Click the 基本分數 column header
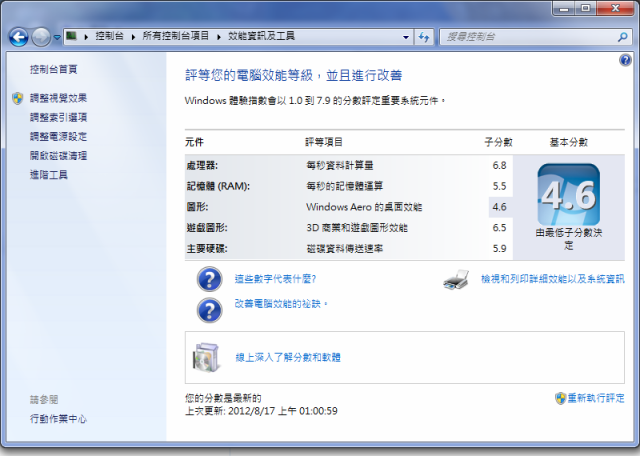 569,142
